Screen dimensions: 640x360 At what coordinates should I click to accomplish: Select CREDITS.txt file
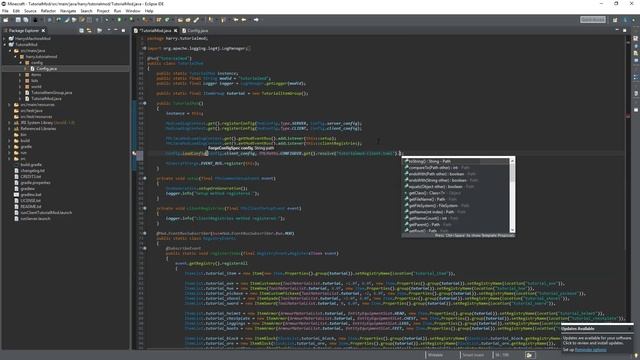31,177
